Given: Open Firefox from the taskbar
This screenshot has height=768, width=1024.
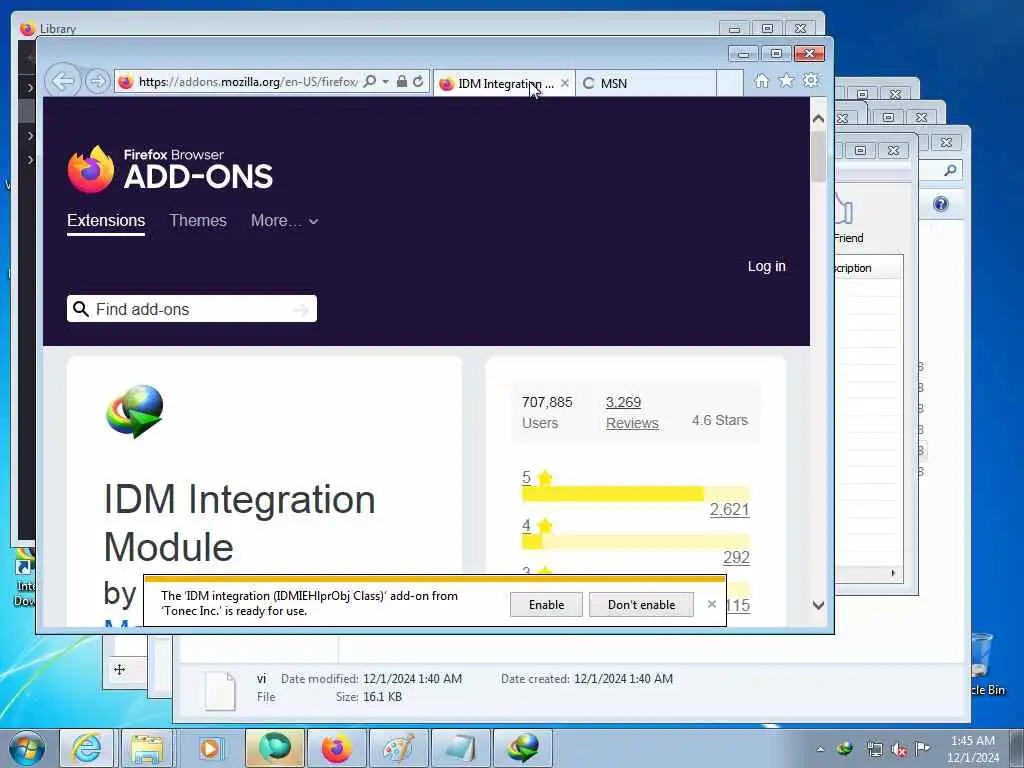Looking at the screenshot, I should point(336,748).
